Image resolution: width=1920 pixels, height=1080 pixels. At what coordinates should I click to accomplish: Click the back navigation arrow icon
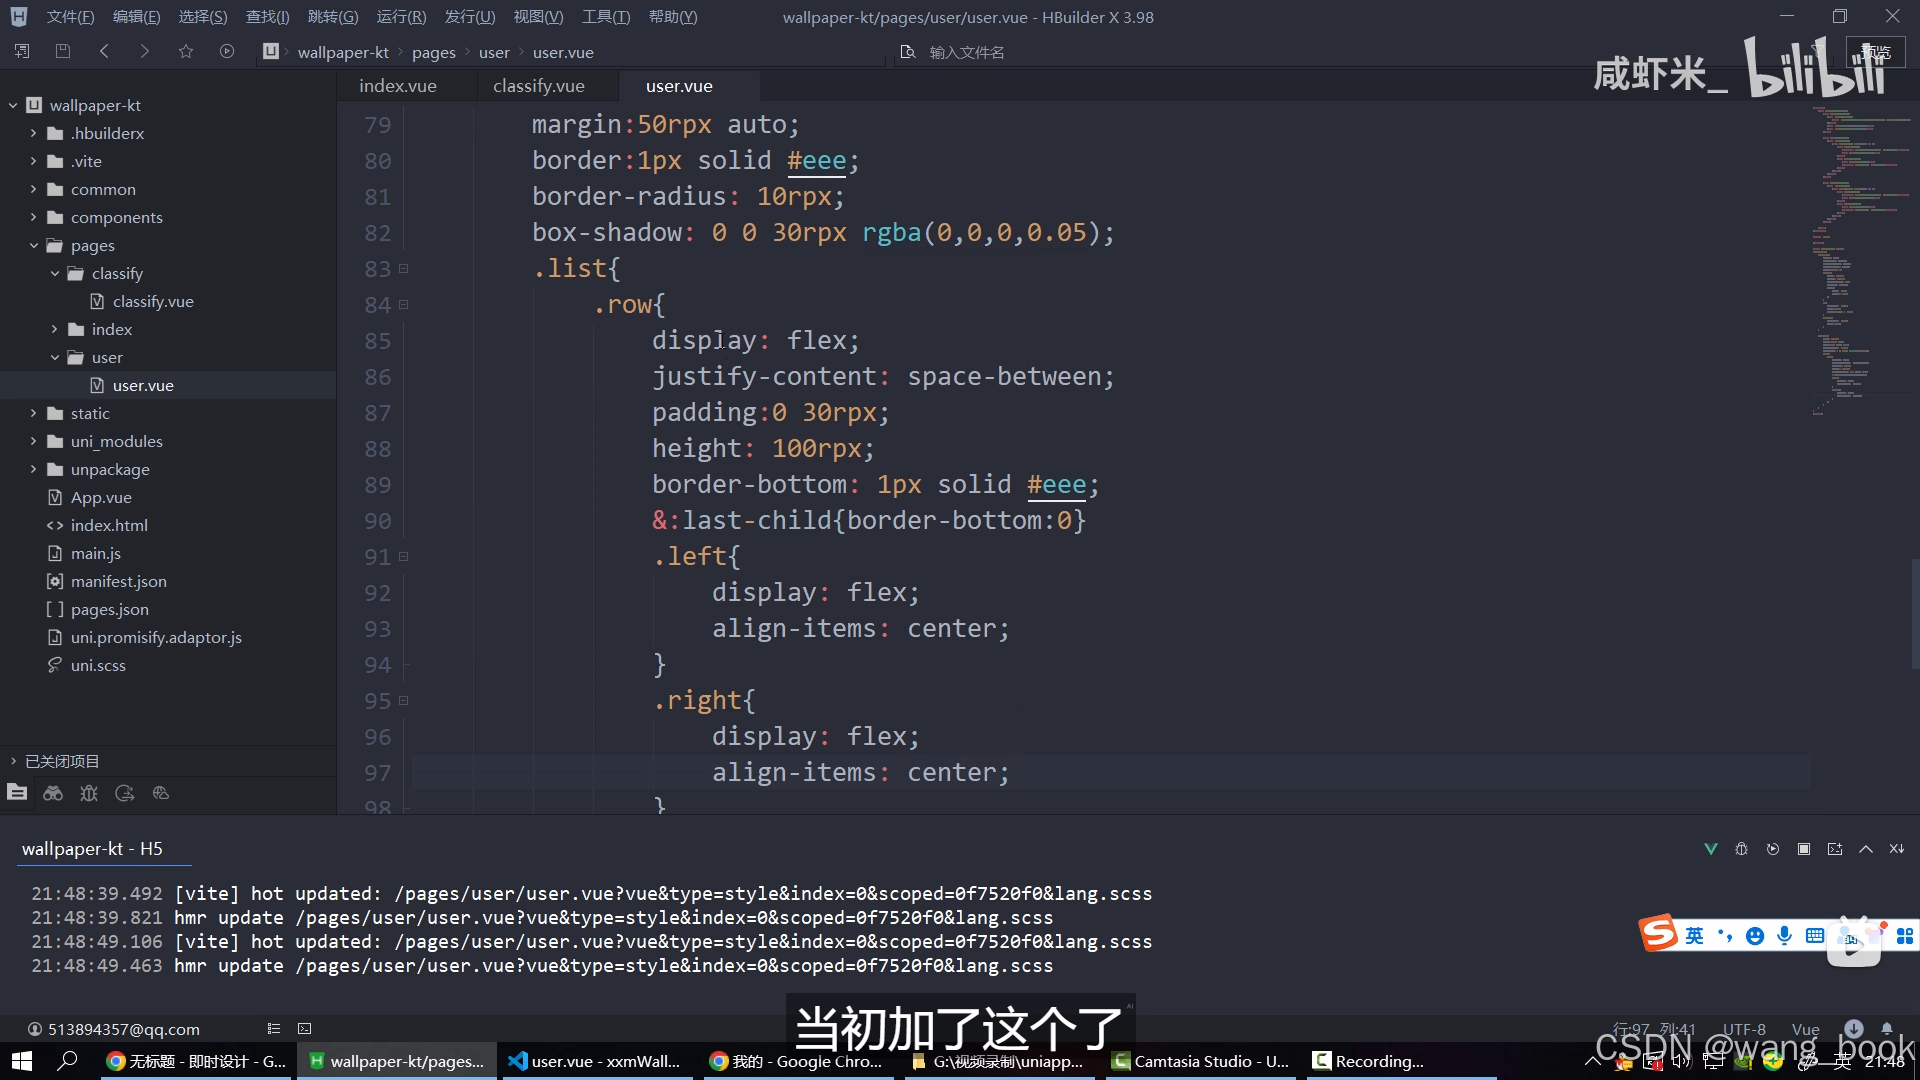click(x=103, y=51)
